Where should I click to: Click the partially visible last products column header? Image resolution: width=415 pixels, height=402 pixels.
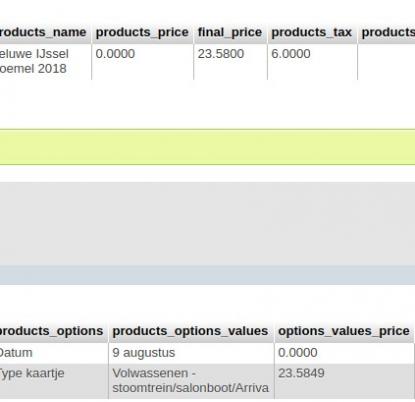tap(387, 33)
